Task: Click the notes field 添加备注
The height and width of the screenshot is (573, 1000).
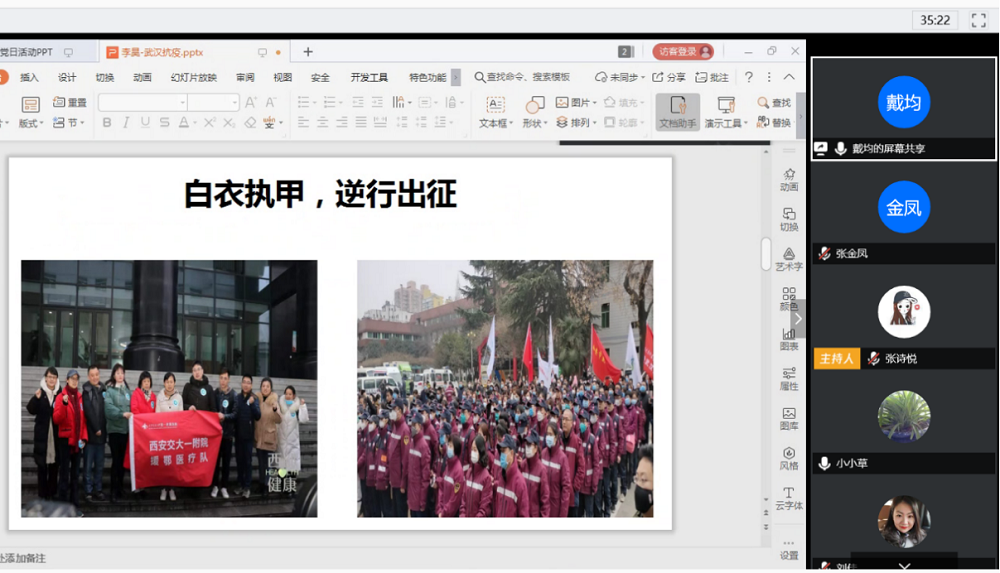Action: (23, 558)
